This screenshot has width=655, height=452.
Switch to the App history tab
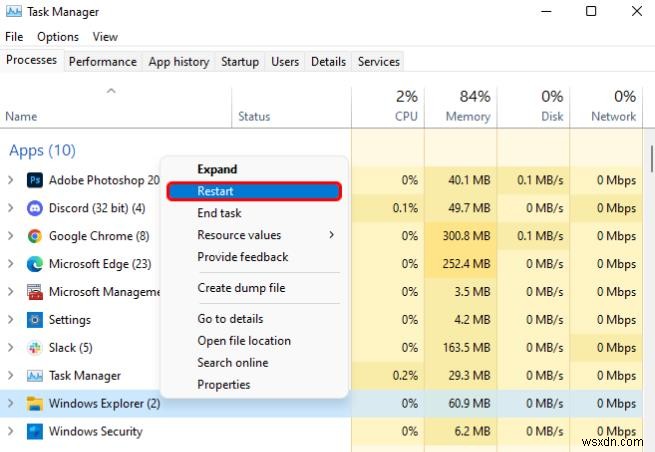pos(179,62)
